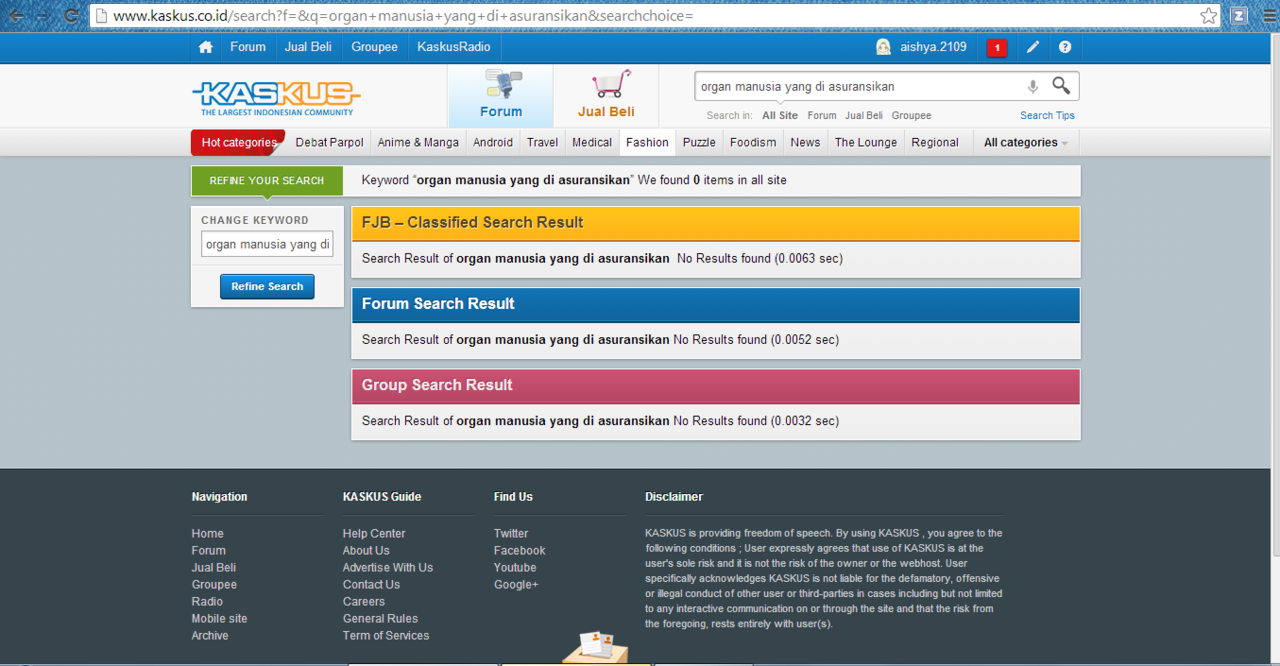Image resolution: width=1280 pixels, height=666 pixels.
Task: Open the help question mark icon
Action: (x=1065, y=47)
